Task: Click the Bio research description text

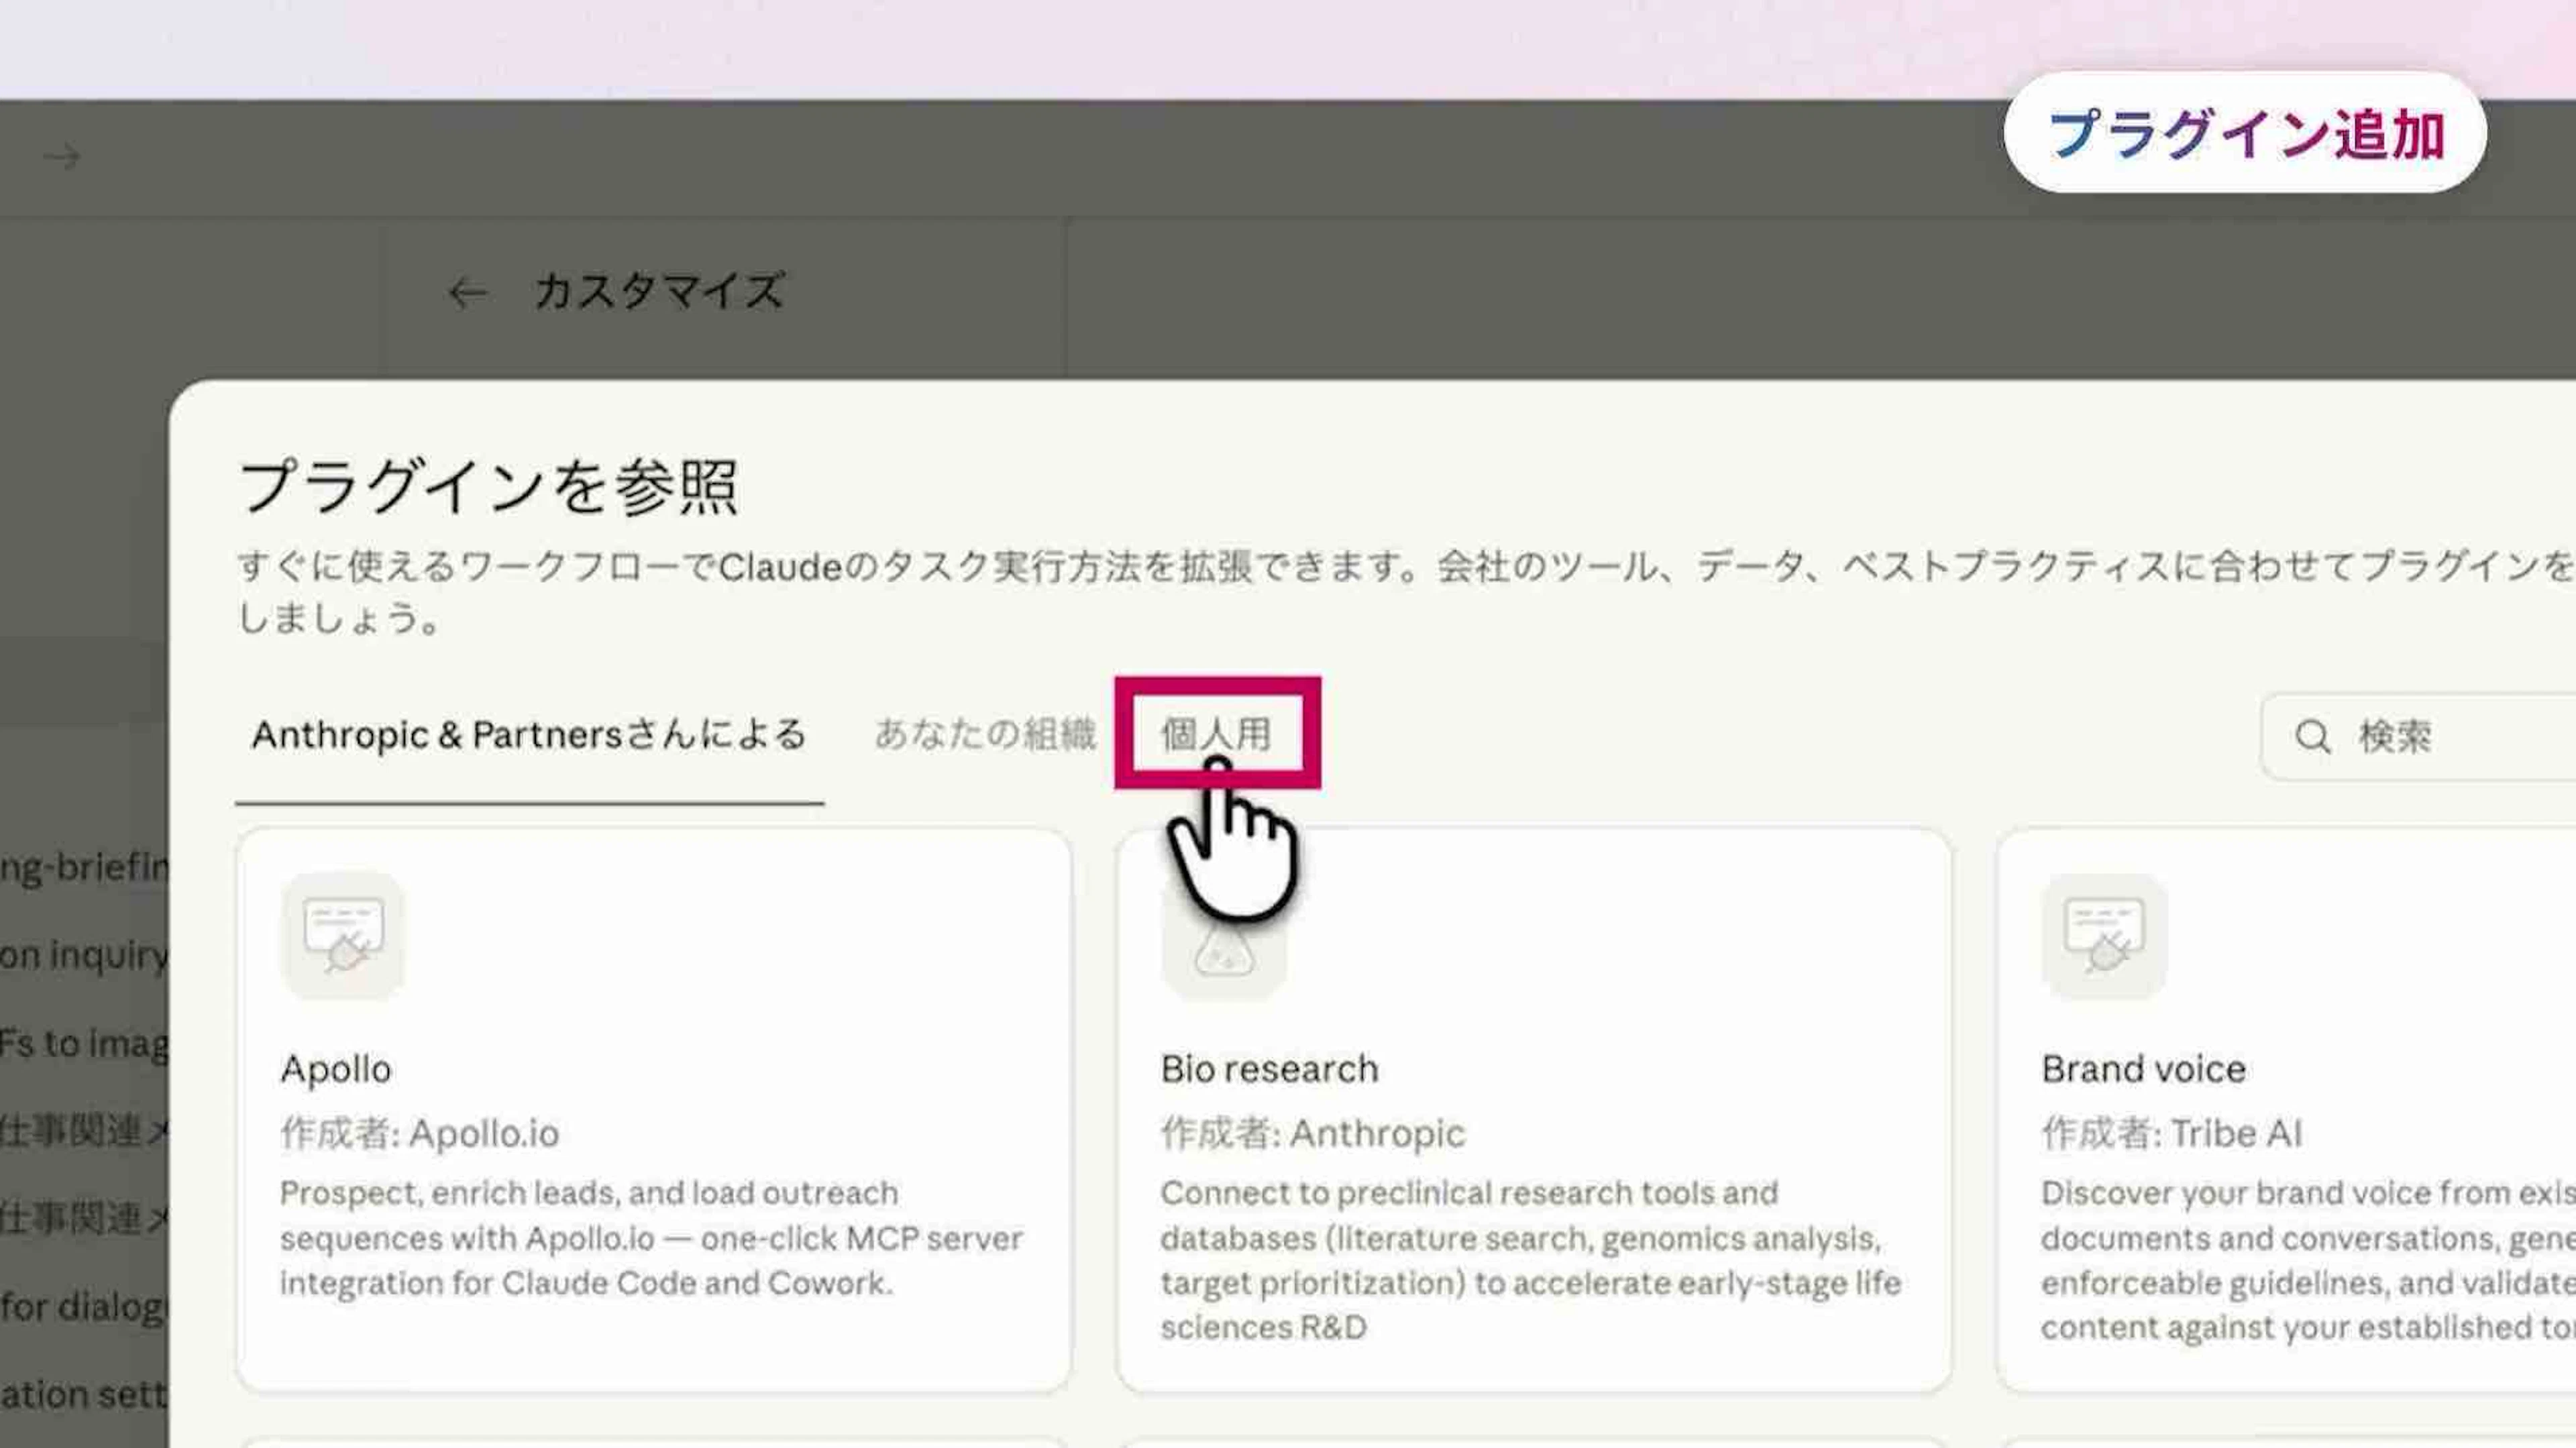Action: pos(1530,1260)
